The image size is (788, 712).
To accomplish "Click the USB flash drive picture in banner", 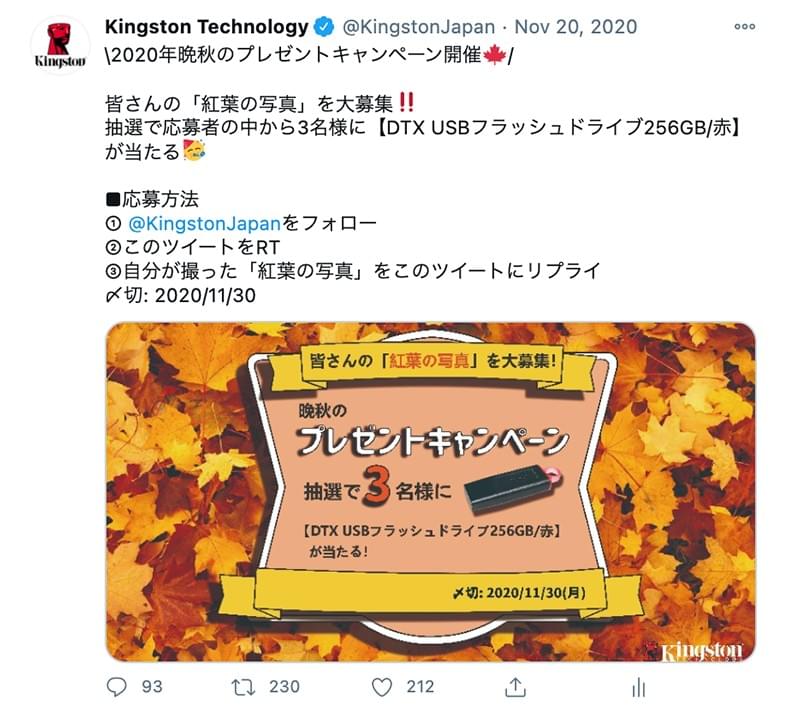I will coord(513,488).
